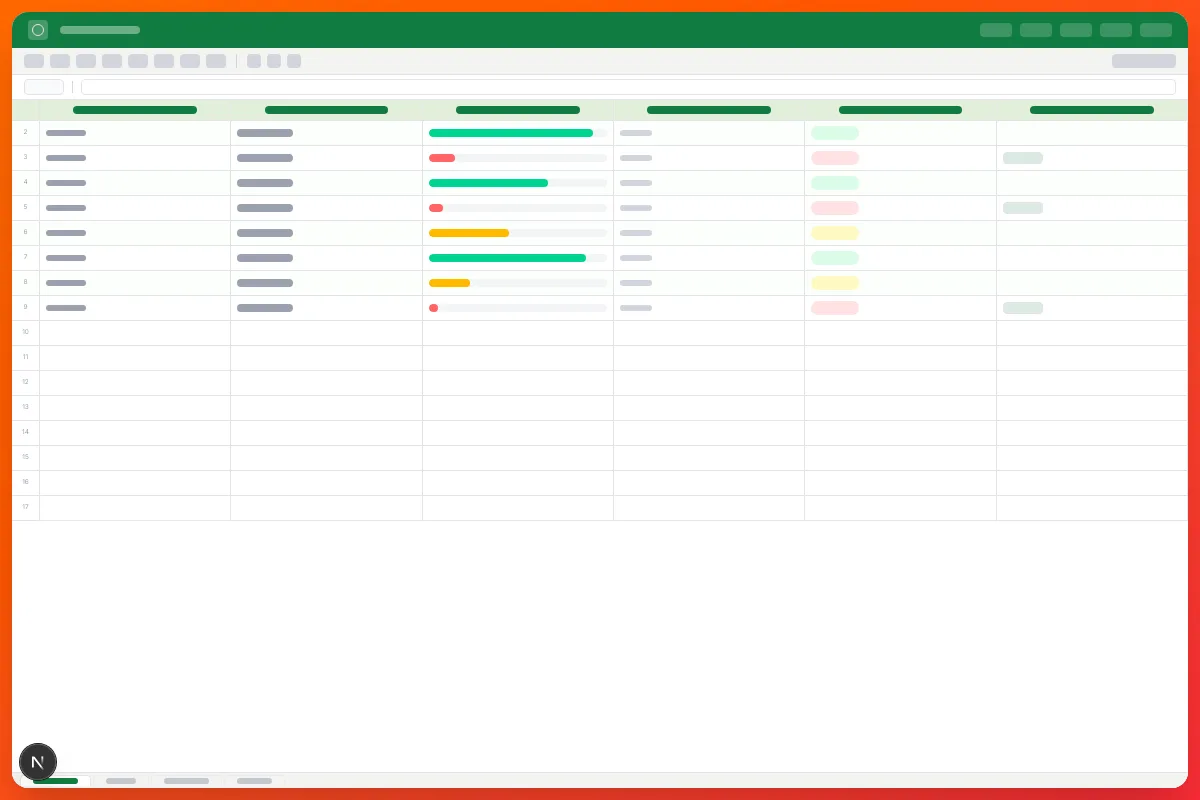The width and height of the screenshot is (1200, 800).
Task: Click the grey tag in row 3's last column
Action: tap(1023, 158)
